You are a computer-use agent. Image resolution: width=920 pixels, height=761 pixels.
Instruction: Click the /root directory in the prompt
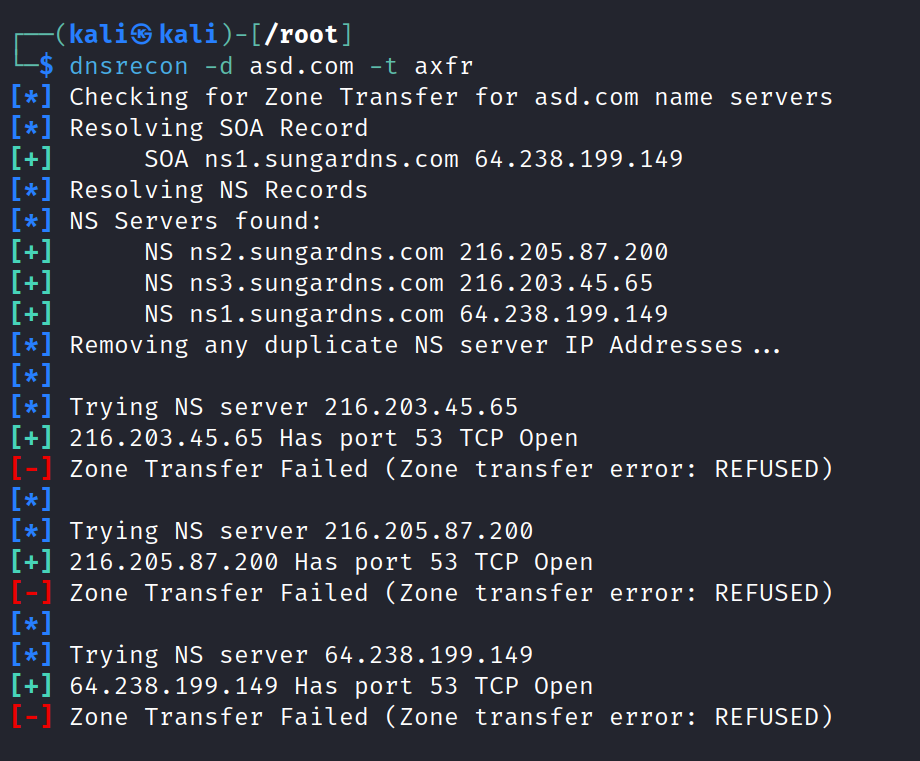[310, 34]
